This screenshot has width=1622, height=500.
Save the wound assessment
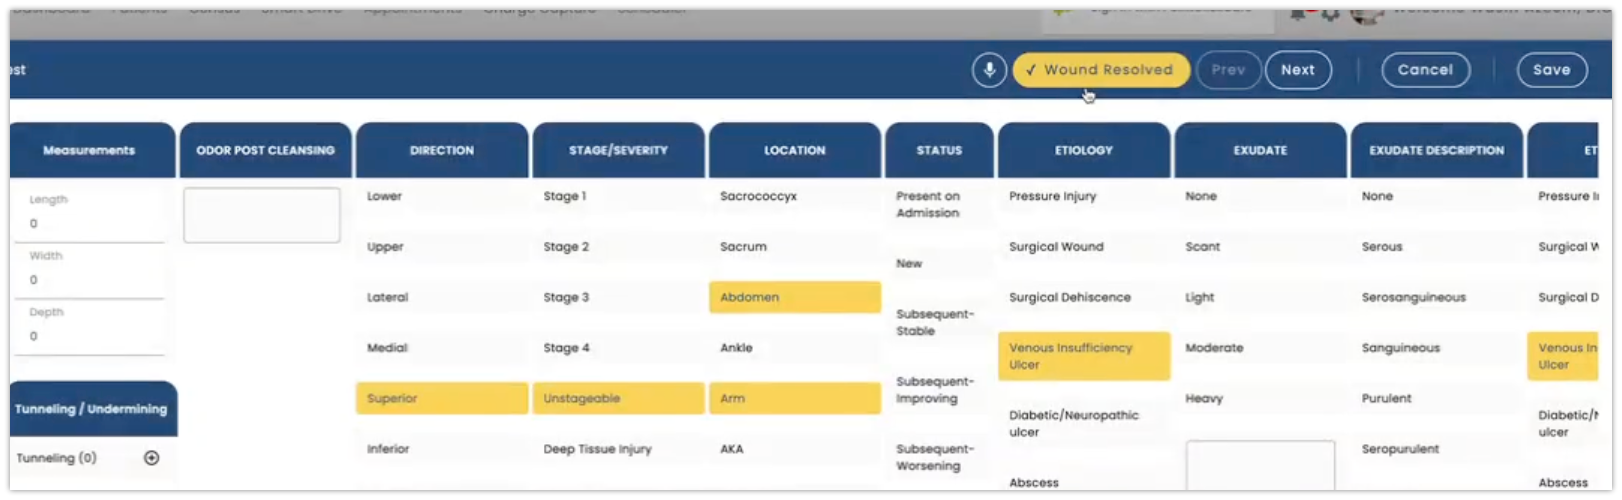tap(1552, 70)
